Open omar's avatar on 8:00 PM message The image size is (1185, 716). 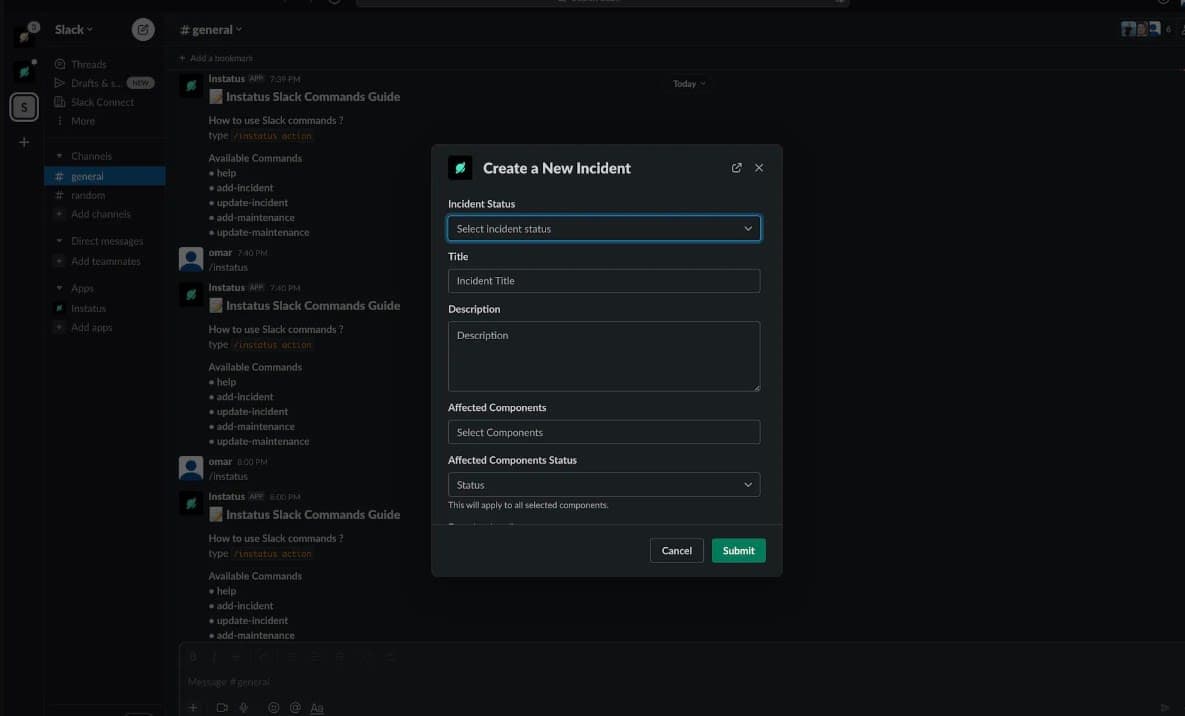coord(191,468)
